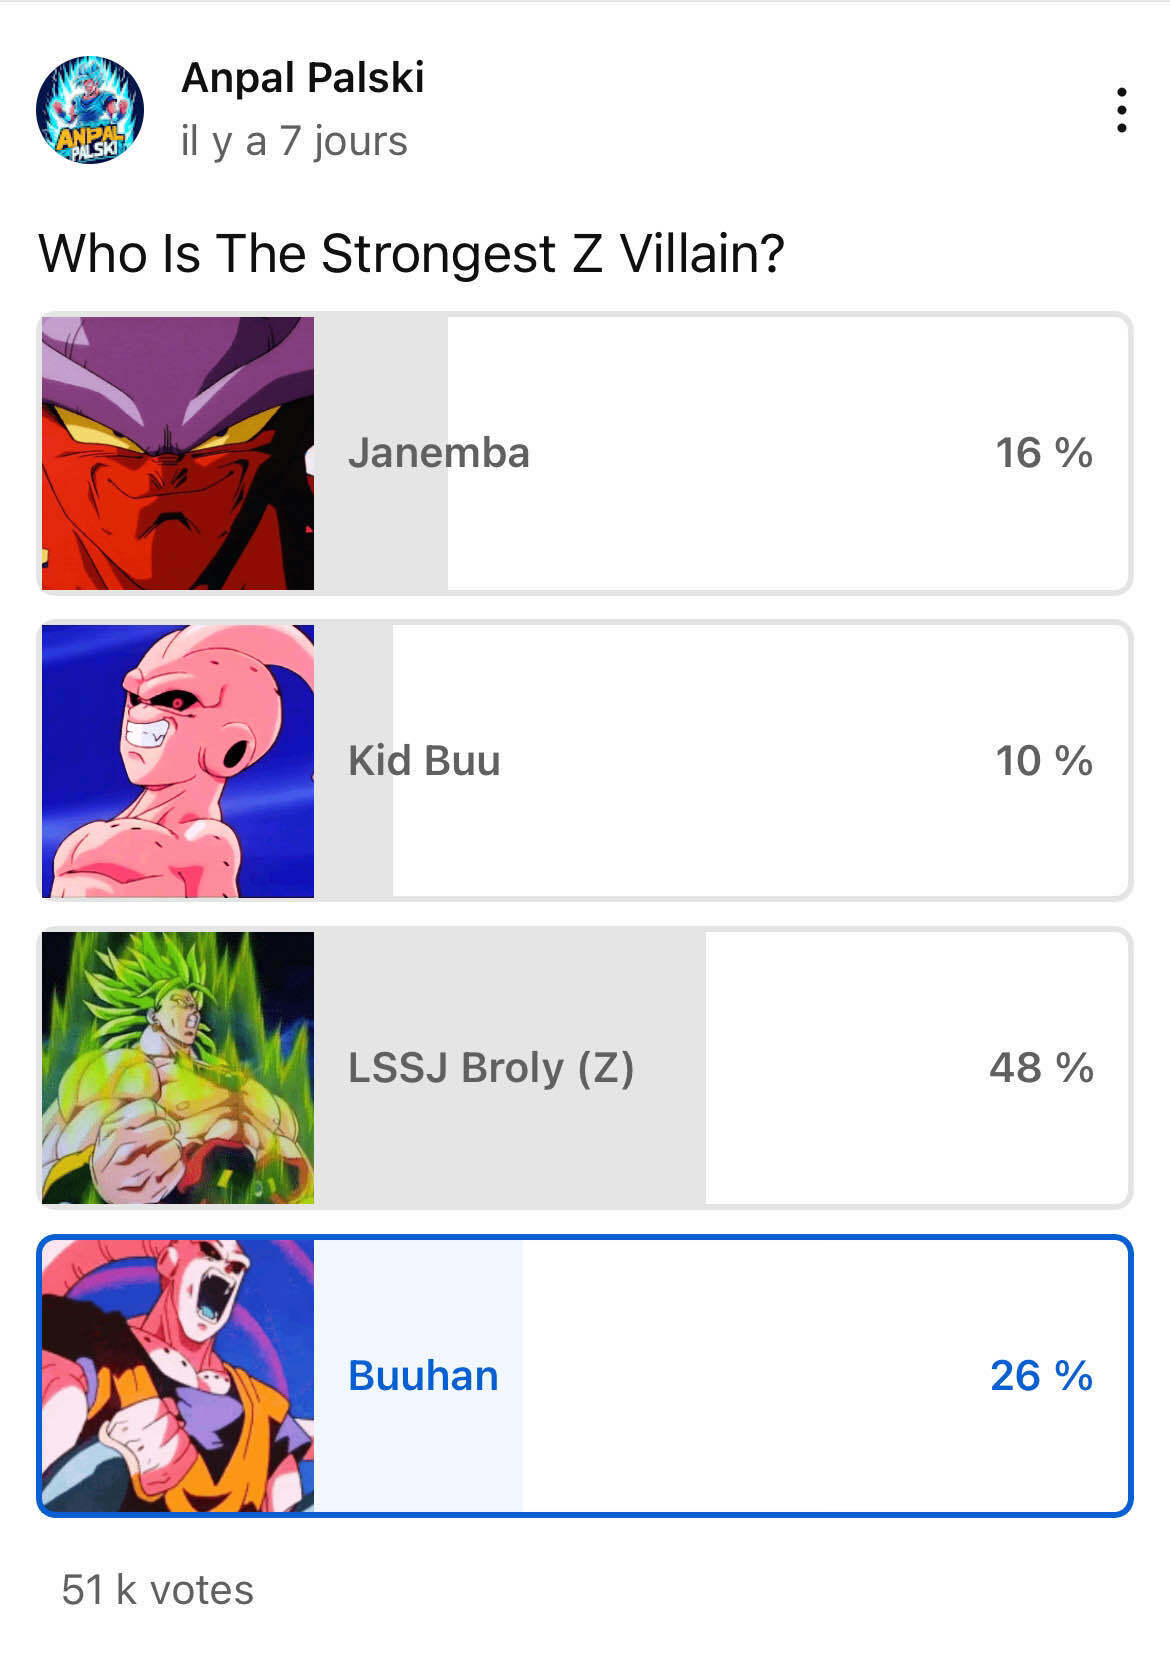Open the Buuhan thumbnail image

[178, 1376]
